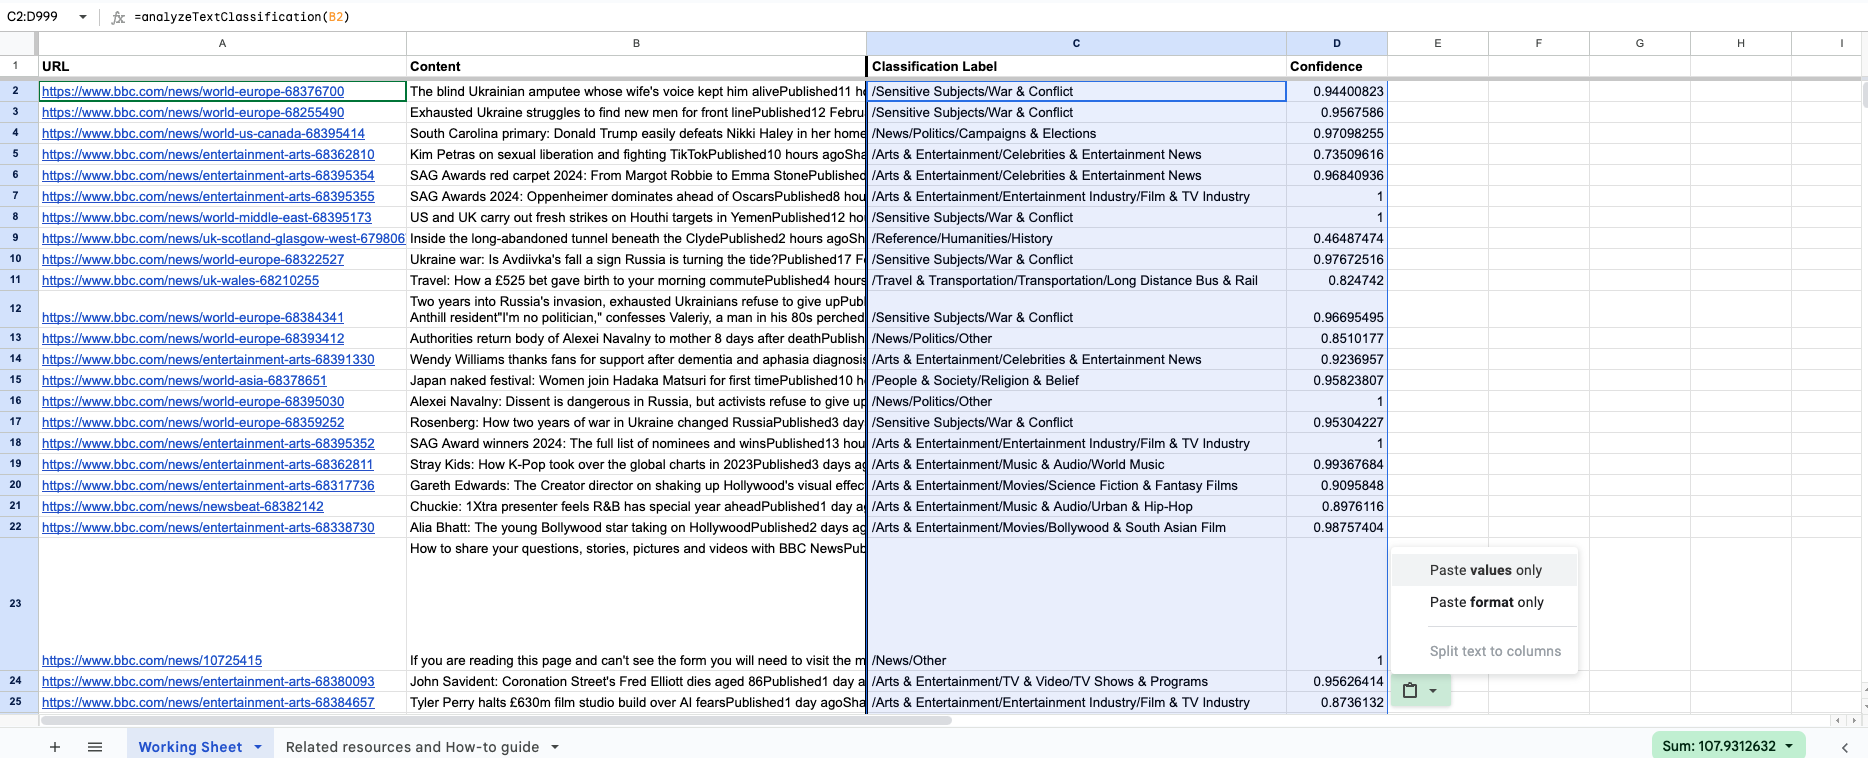Click the horizontal scroll right arrow
Viewport: 1868px width, 758px height.
tap(1852, 720)
